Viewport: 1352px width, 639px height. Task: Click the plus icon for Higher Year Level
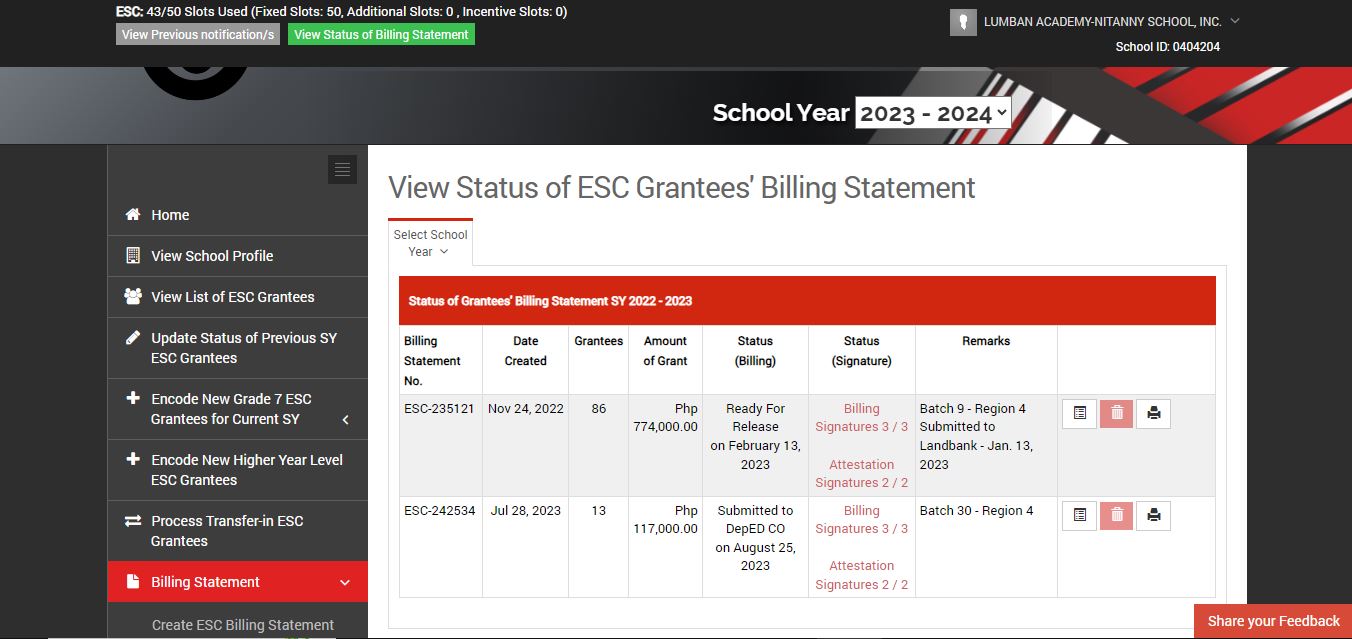pyautogui.click(x=132, y=459)
